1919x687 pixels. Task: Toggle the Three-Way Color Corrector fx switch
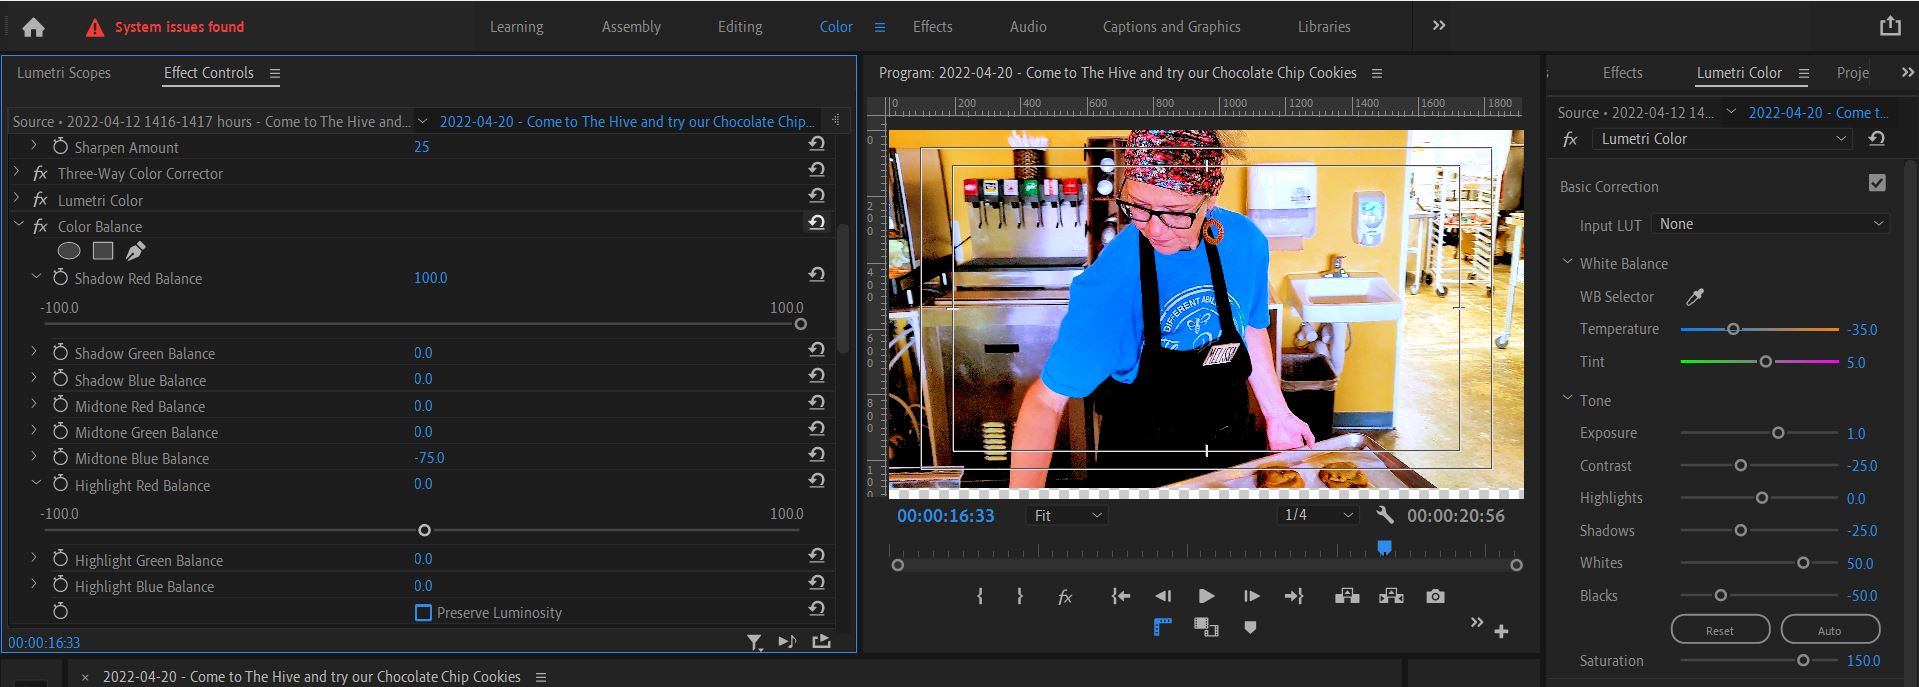[x=40, y=173]
